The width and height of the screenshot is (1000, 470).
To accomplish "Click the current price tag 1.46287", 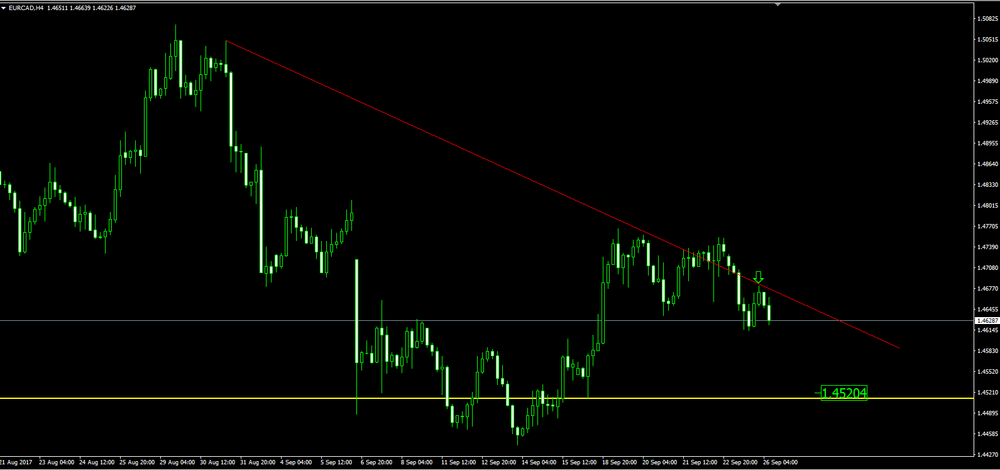I will point(986,320).
